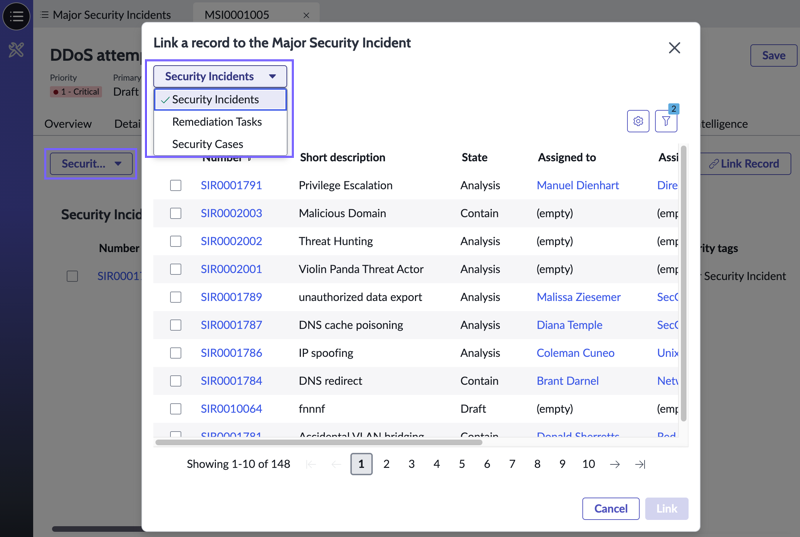Check the box for SIR0001791

point(176,185)
